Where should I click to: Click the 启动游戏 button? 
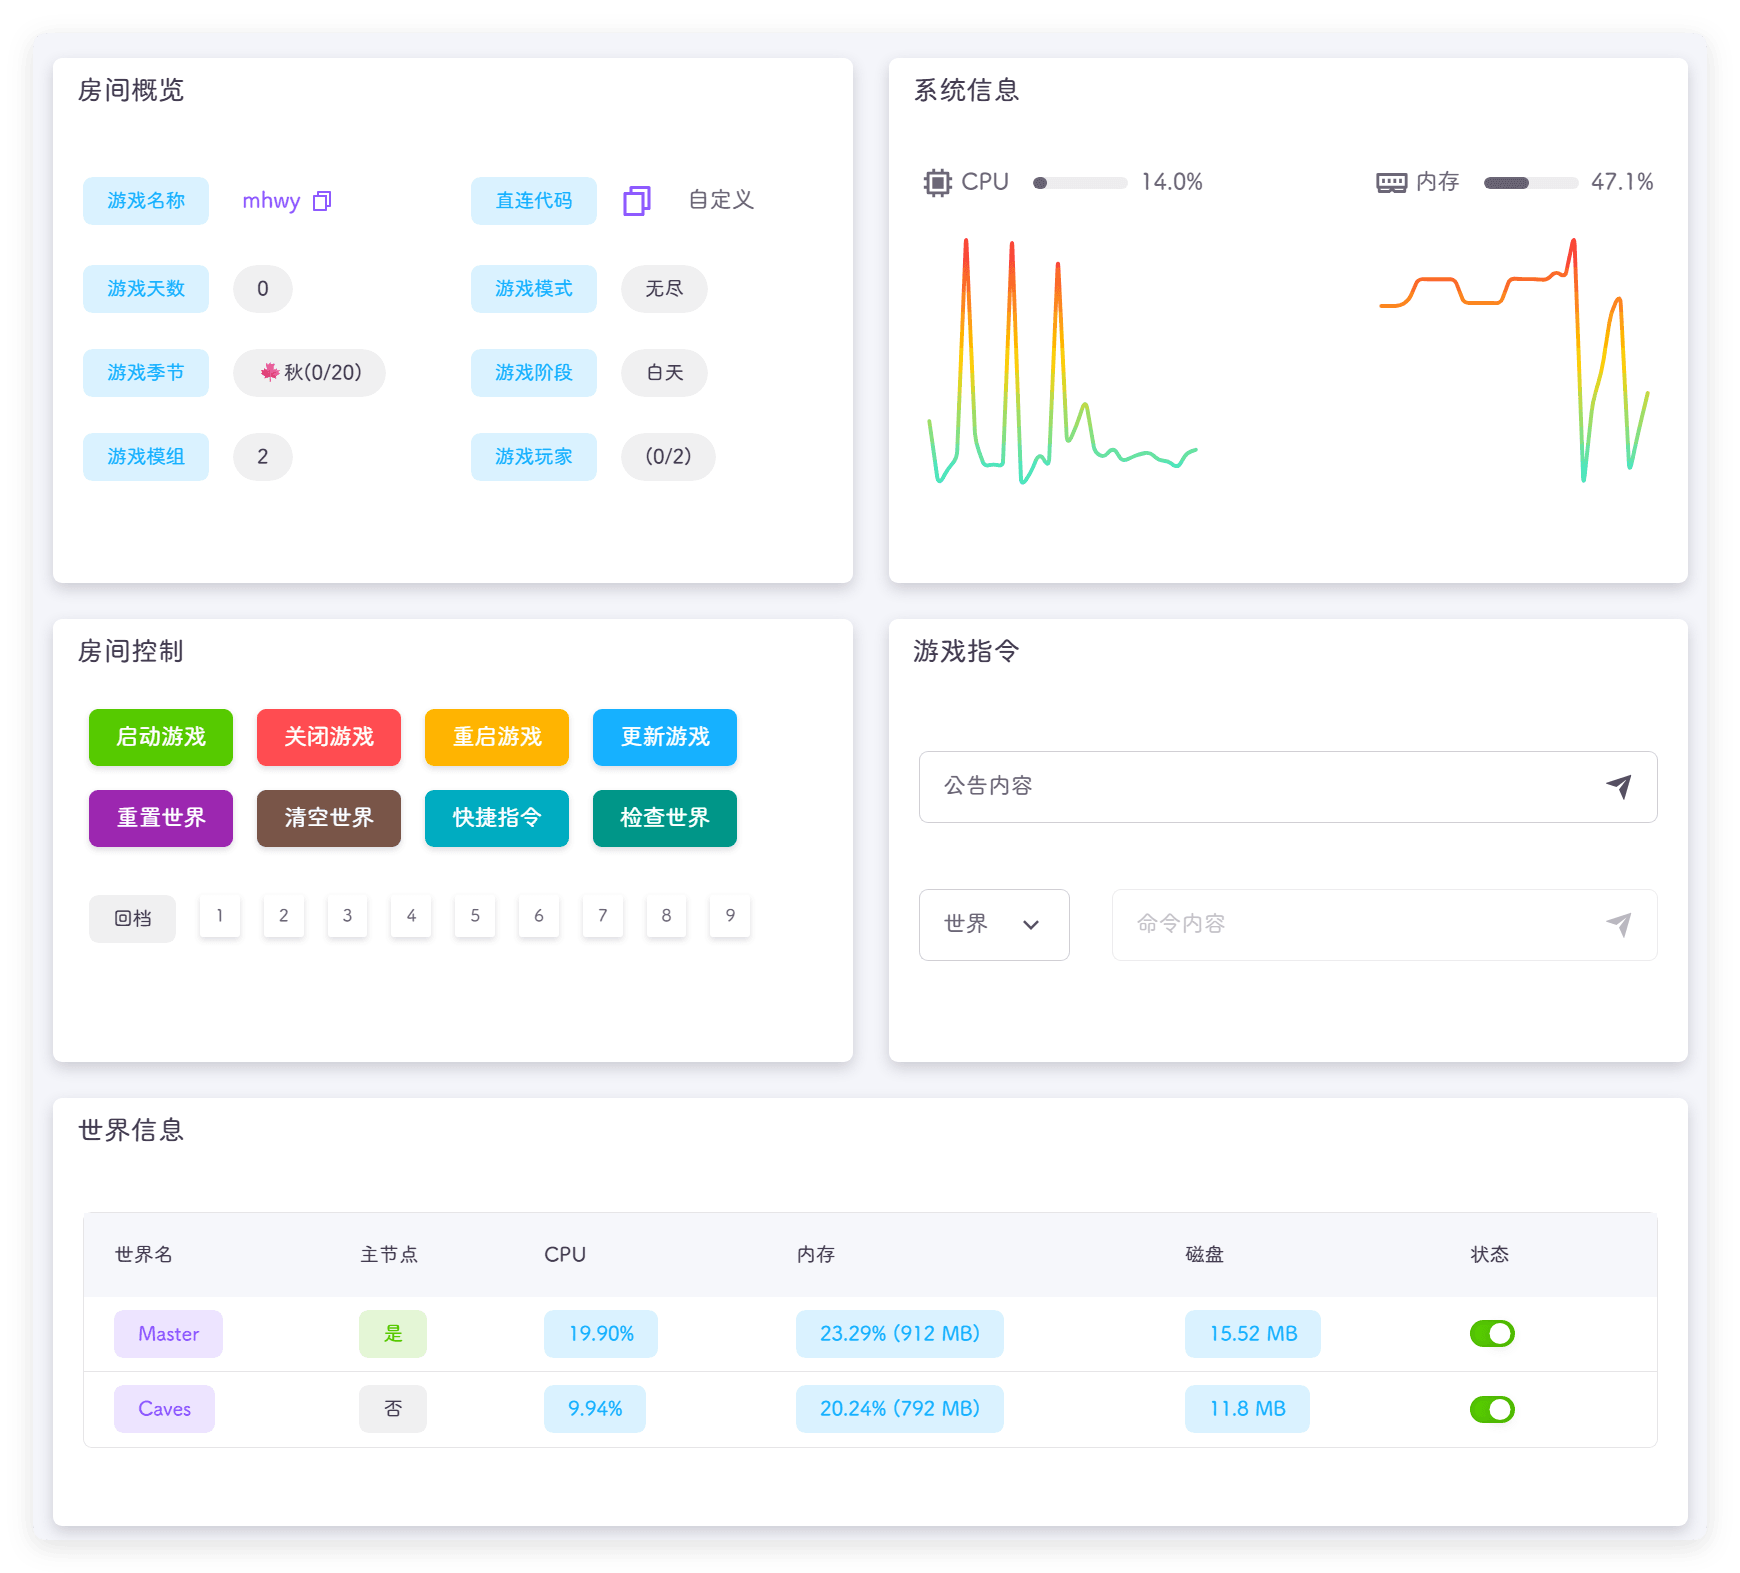click(x=161, y=737)
